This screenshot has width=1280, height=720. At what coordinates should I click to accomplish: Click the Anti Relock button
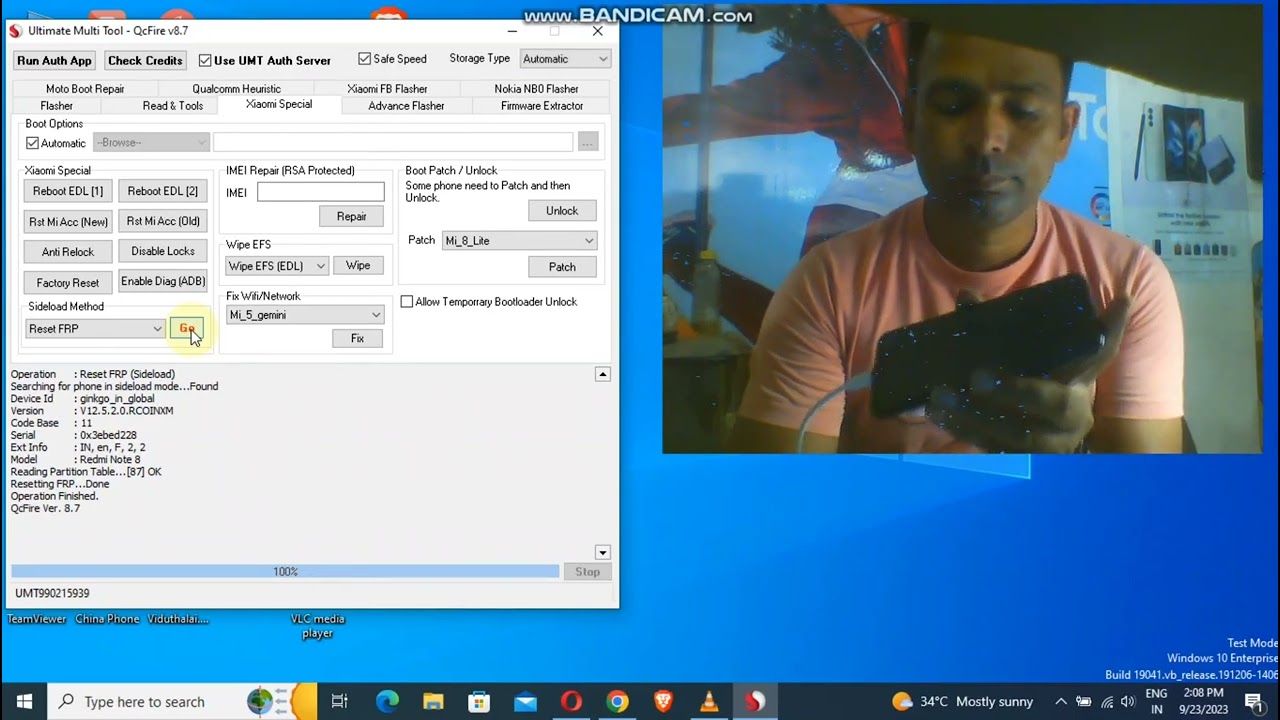[x=68, y=252]
